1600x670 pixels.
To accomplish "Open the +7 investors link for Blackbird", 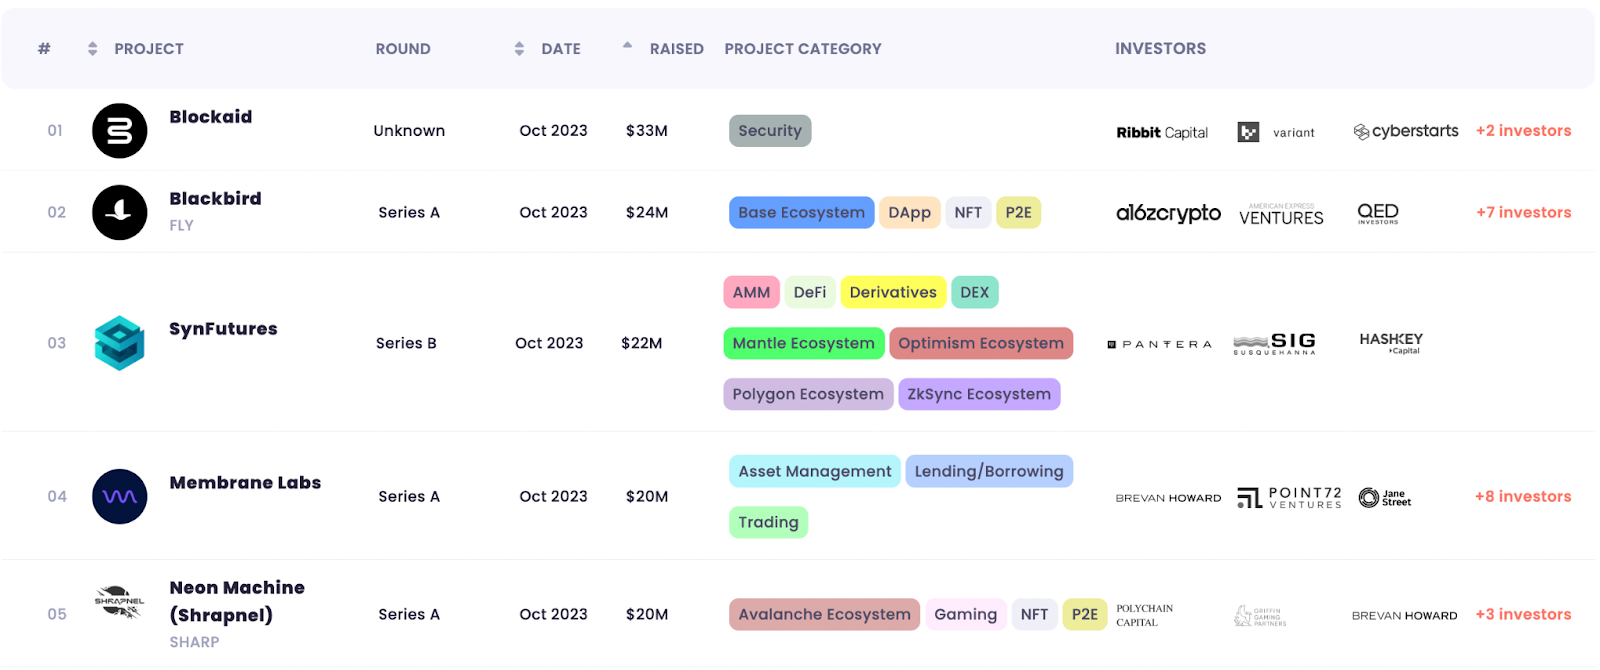I will coord(1523,213).
